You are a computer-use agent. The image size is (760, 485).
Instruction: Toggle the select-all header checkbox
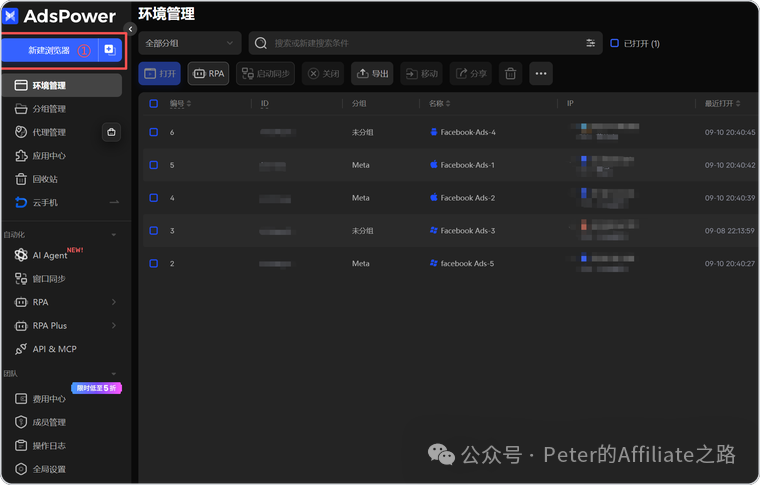154,103
